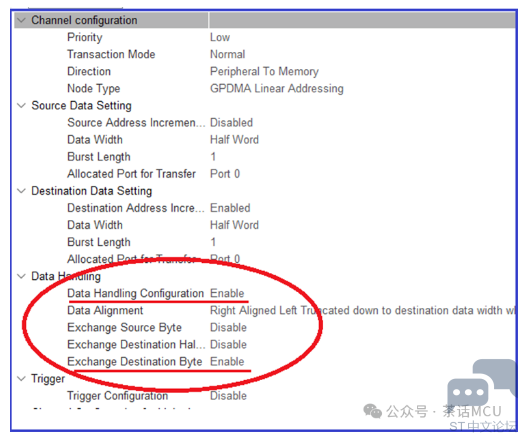Select the Channel configuration header text
This screenshot has height=442, width=526.
coord(84,20)
